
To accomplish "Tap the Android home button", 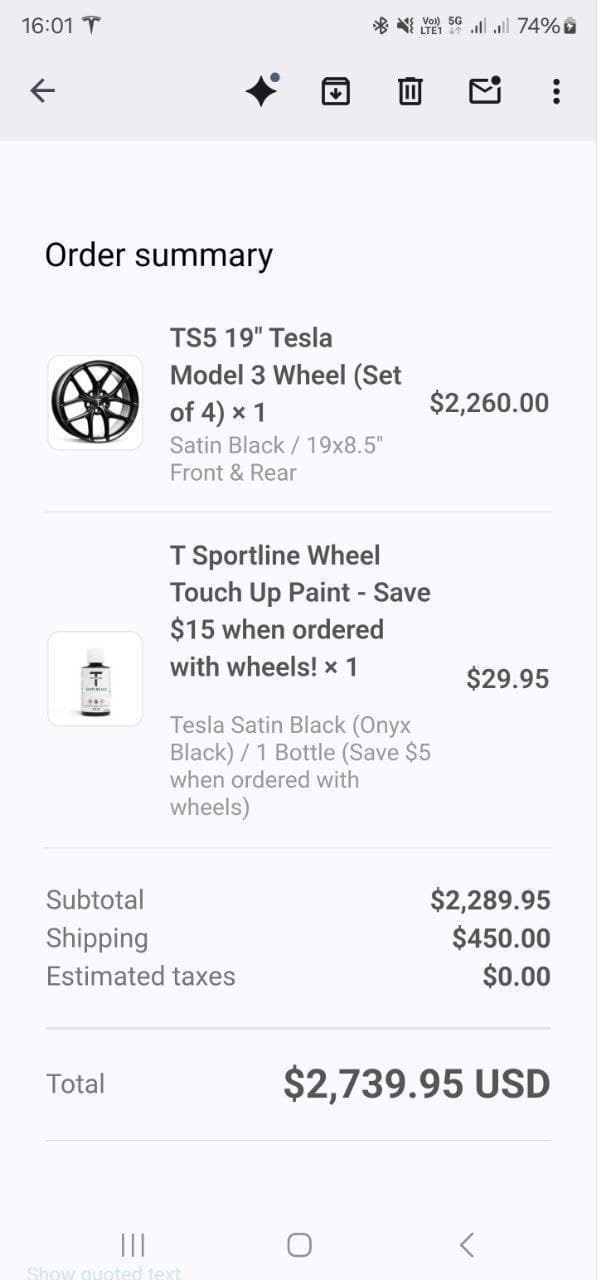I will tap(299, 1244).
